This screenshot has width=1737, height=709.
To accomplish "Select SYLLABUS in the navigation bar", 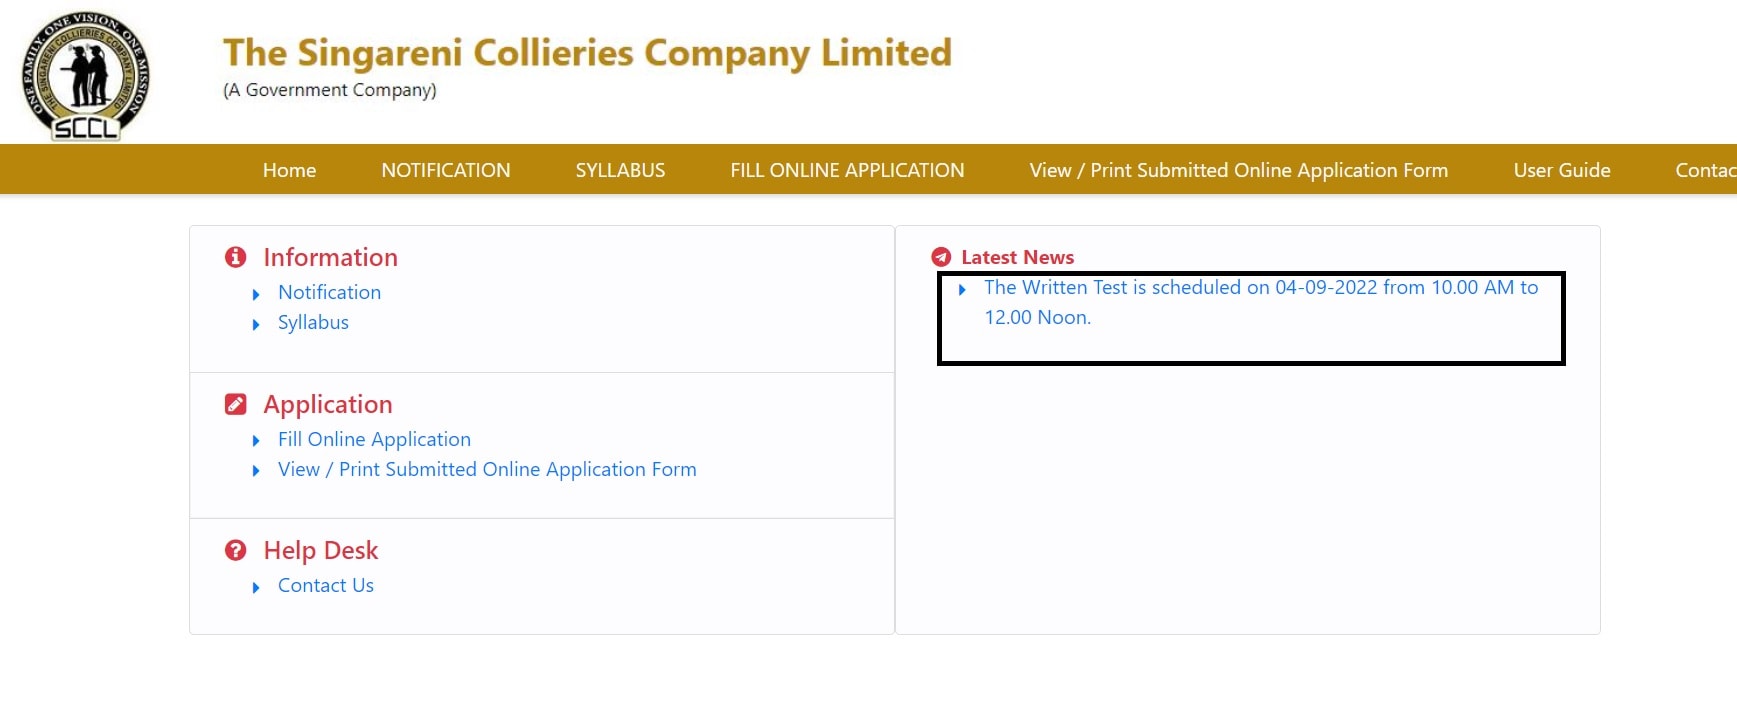I will pos(620,170).
